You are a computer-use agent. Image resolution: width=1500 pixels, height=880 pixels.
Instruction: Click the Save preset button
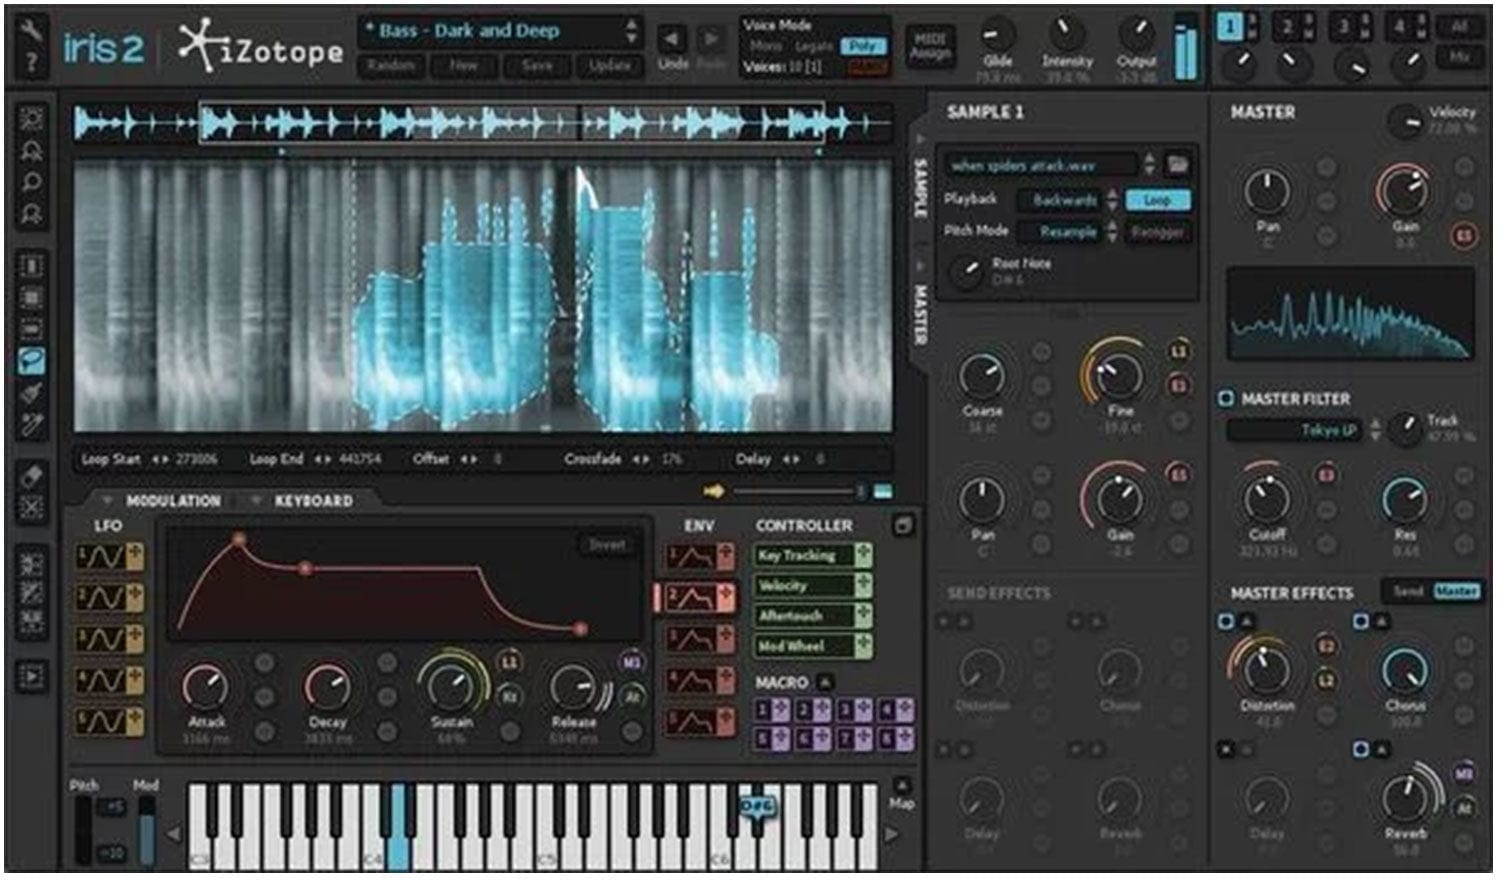(537, 66)
